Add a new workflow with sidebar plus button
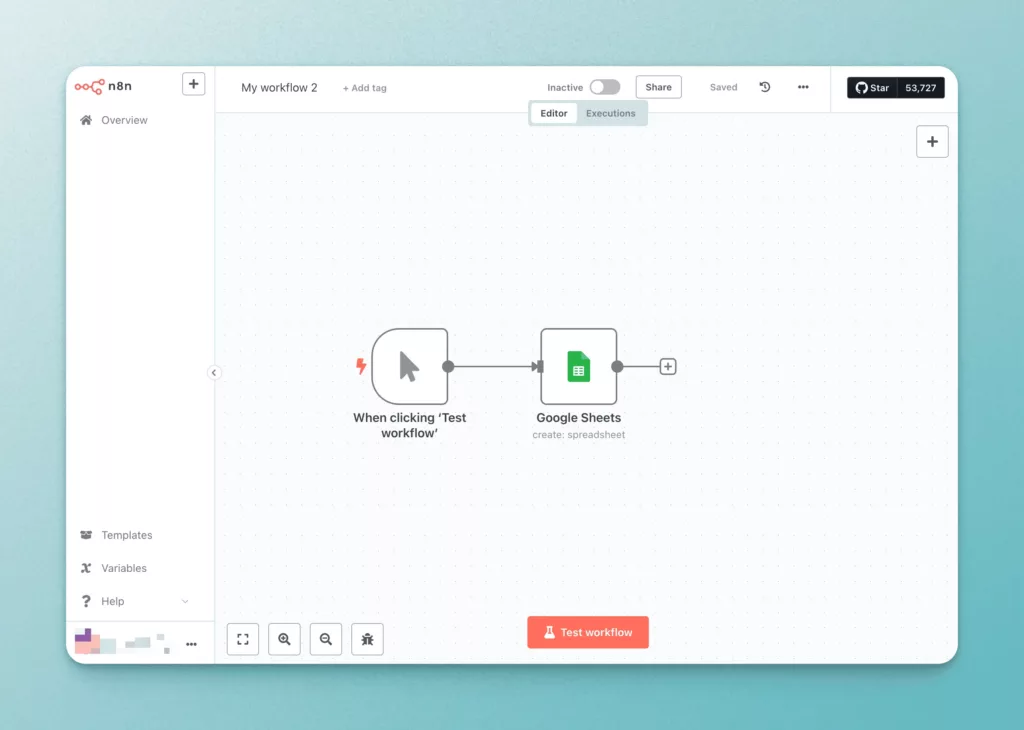Viewport: 1024px width, 730px height. pos(193,84)
